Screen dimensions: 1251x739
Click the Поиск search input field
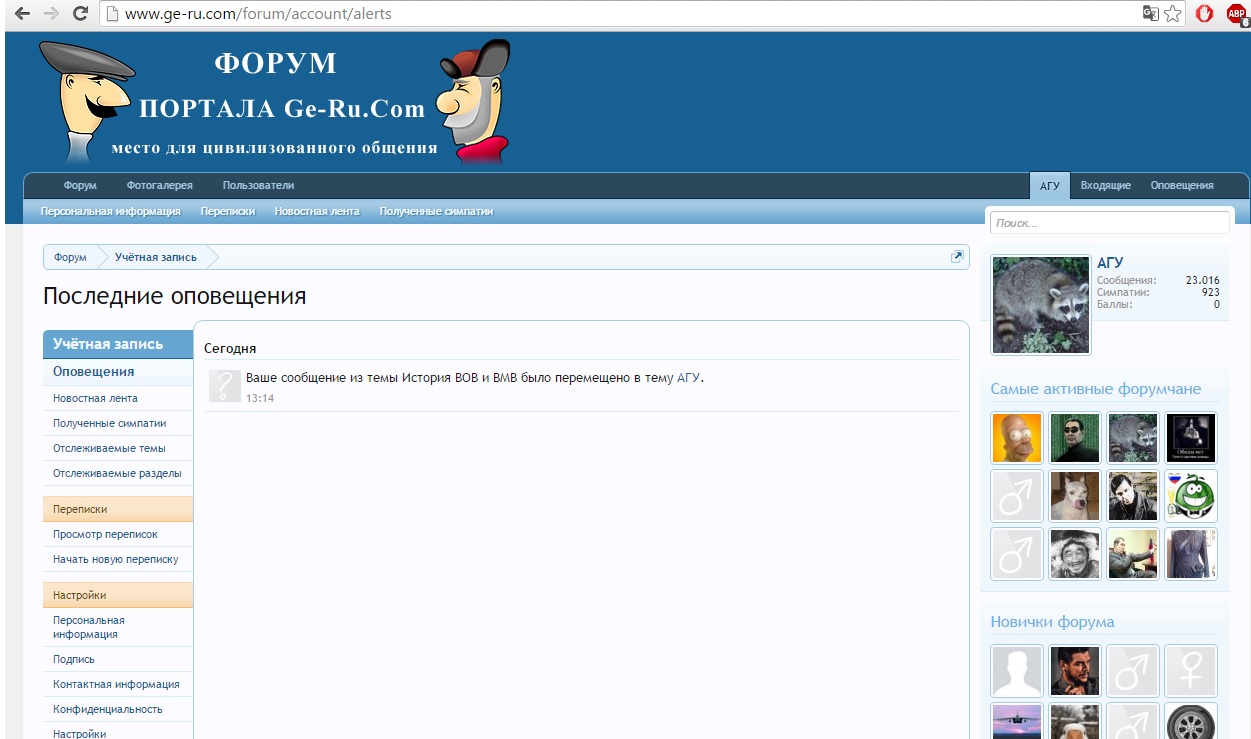pos(1108,223)
